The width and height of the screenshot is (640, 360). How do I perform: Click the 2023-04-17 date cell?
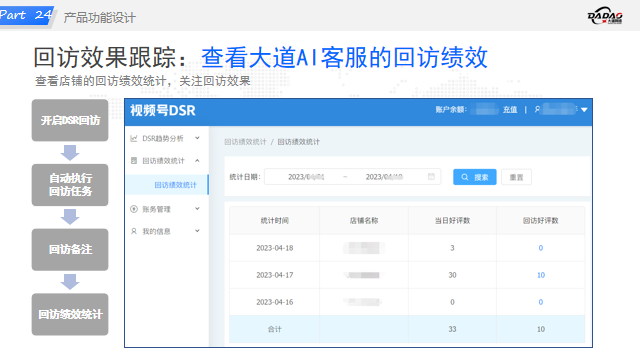275,275
